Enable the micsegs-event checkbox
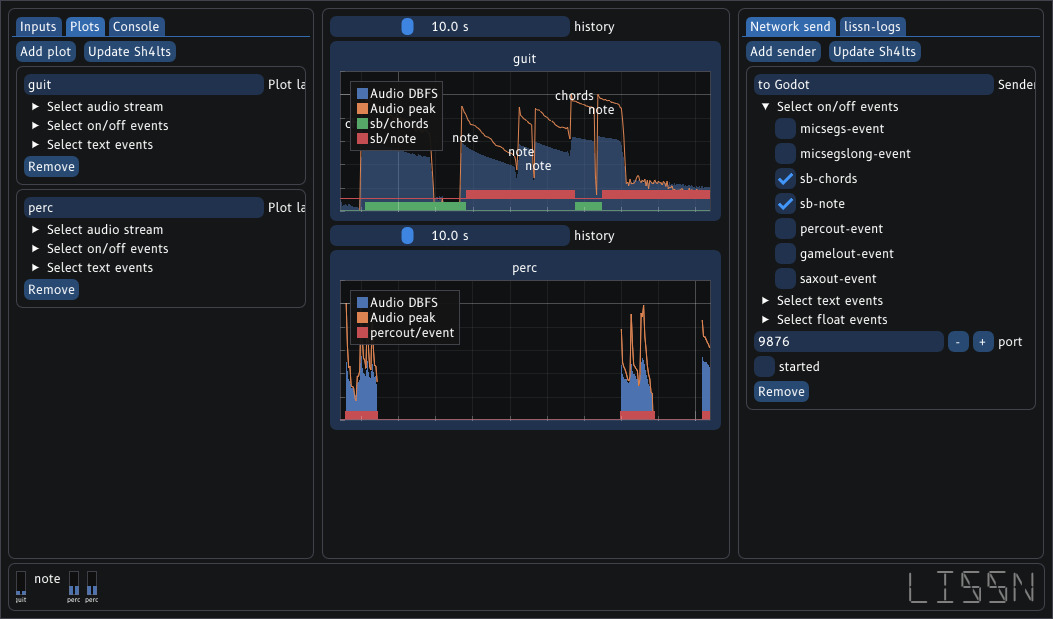 [x=785, y=128]
